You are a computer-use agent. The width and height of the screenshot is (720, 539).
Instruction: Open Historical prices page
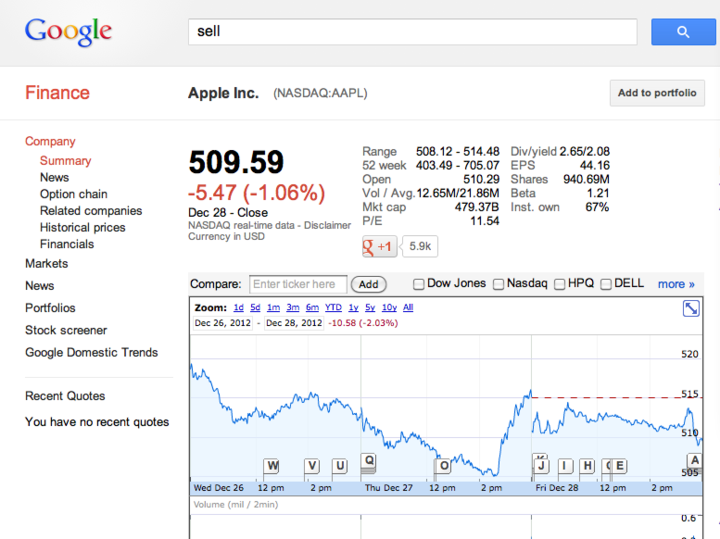pyautogui.click(x=83, y=227)
